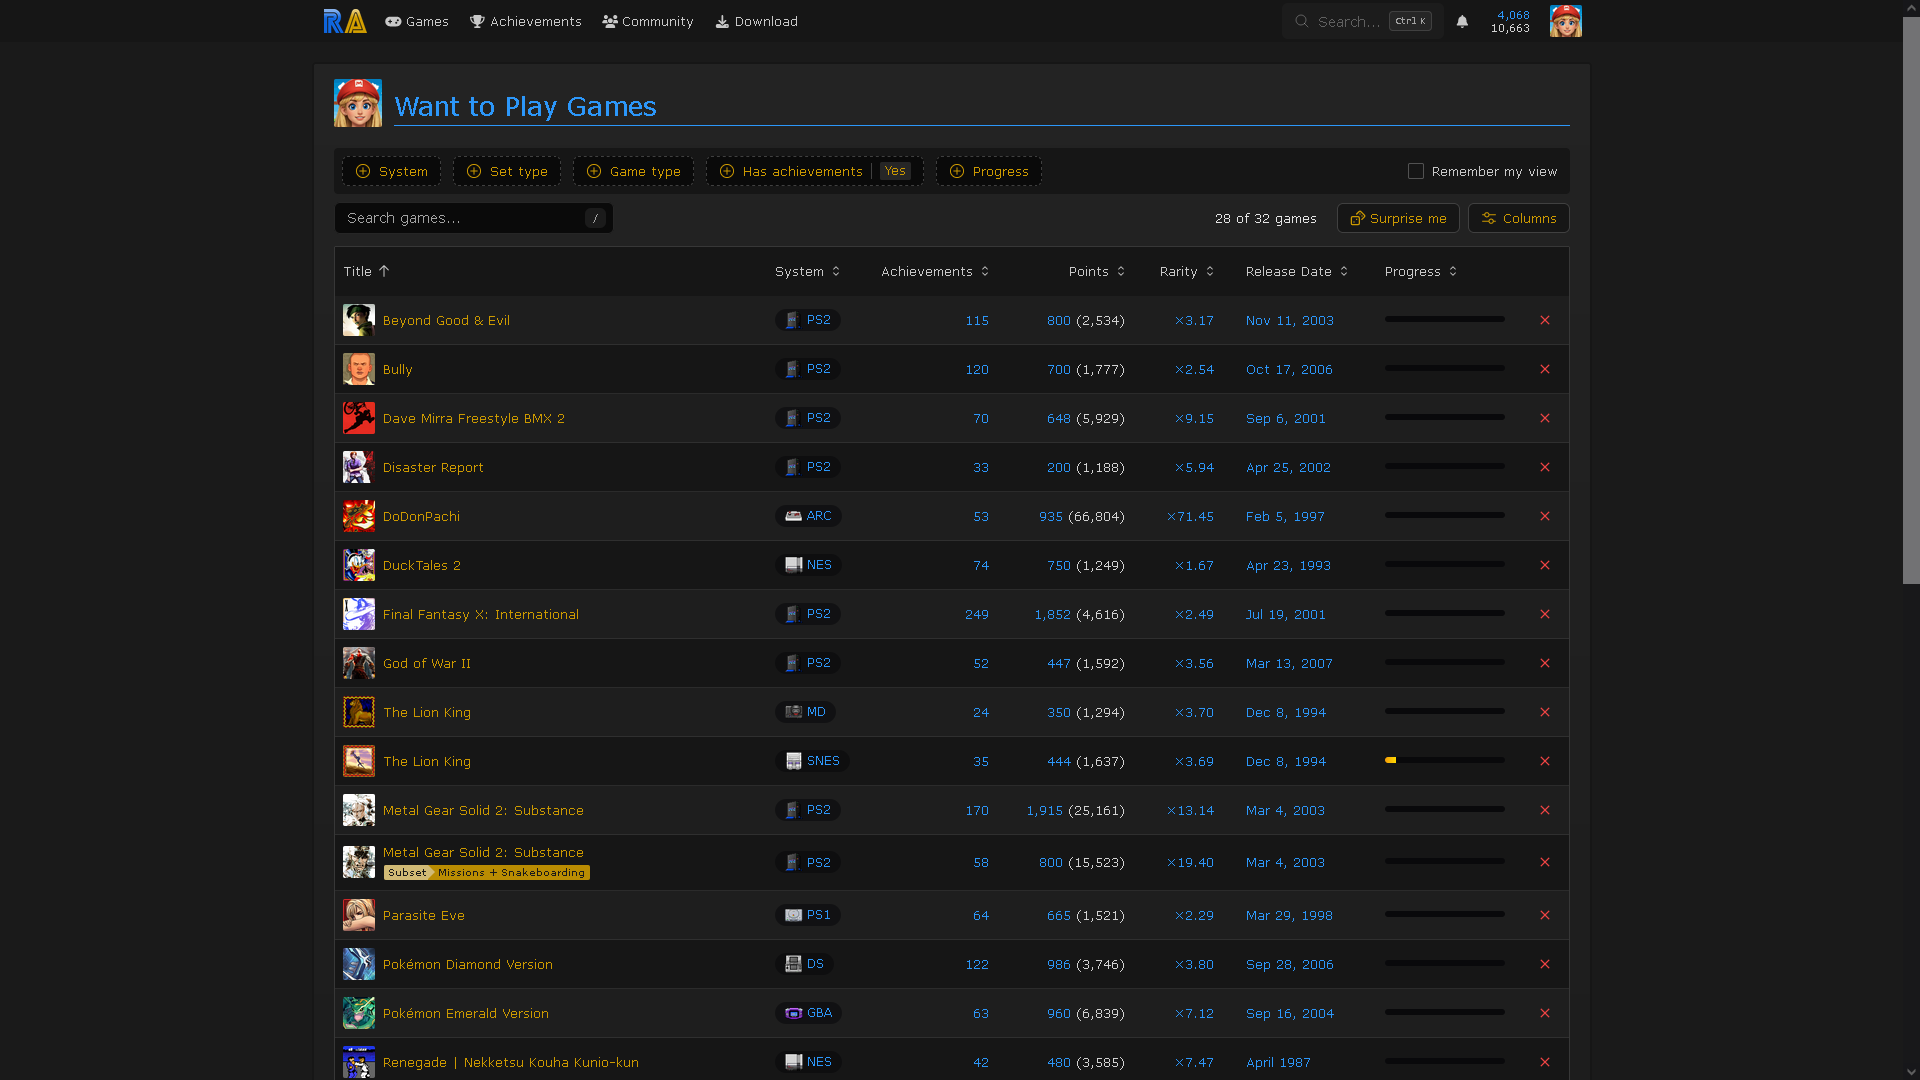Remove Final Fantasy X: International from the list
Screen dimensions: 1920x1080
coord(1545,614)
